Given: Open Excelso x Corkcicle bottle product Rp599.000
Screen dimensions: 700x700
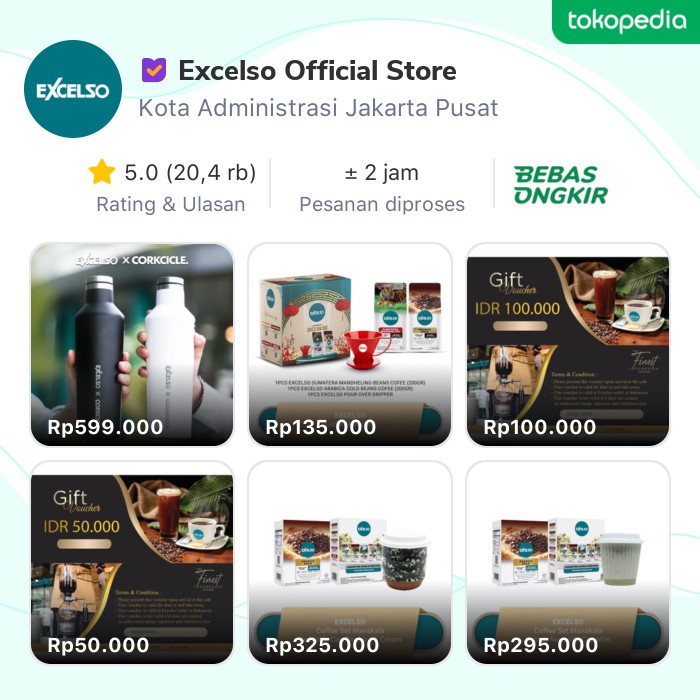Looking at the screenshot, I should [x=132, y=344].
